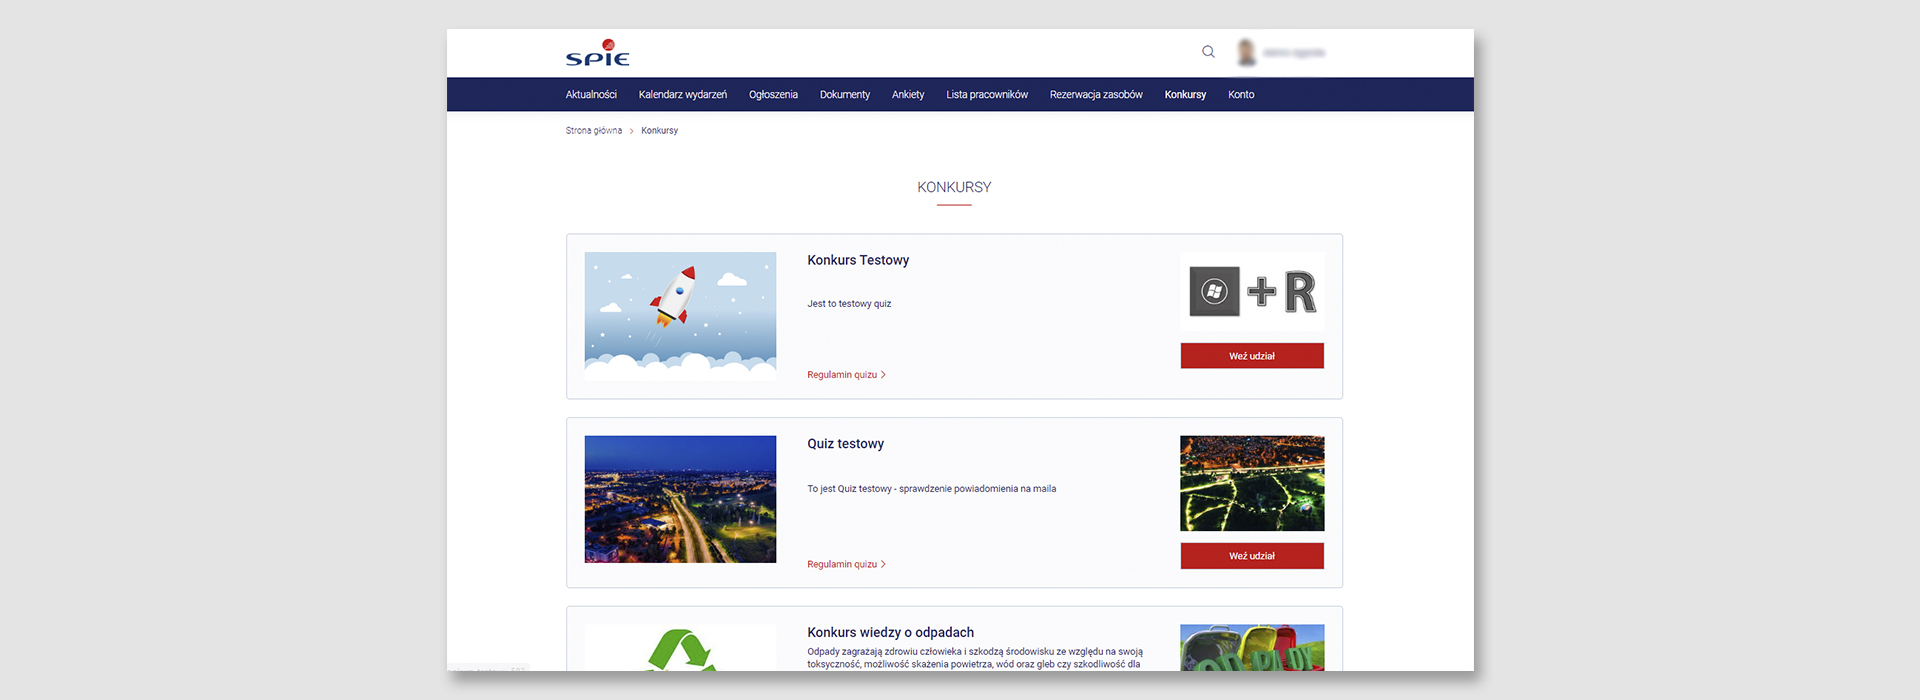Viewport: 1920px width, 700px height.
Task: Open the user profile avatar
Action: [1246, 52]
